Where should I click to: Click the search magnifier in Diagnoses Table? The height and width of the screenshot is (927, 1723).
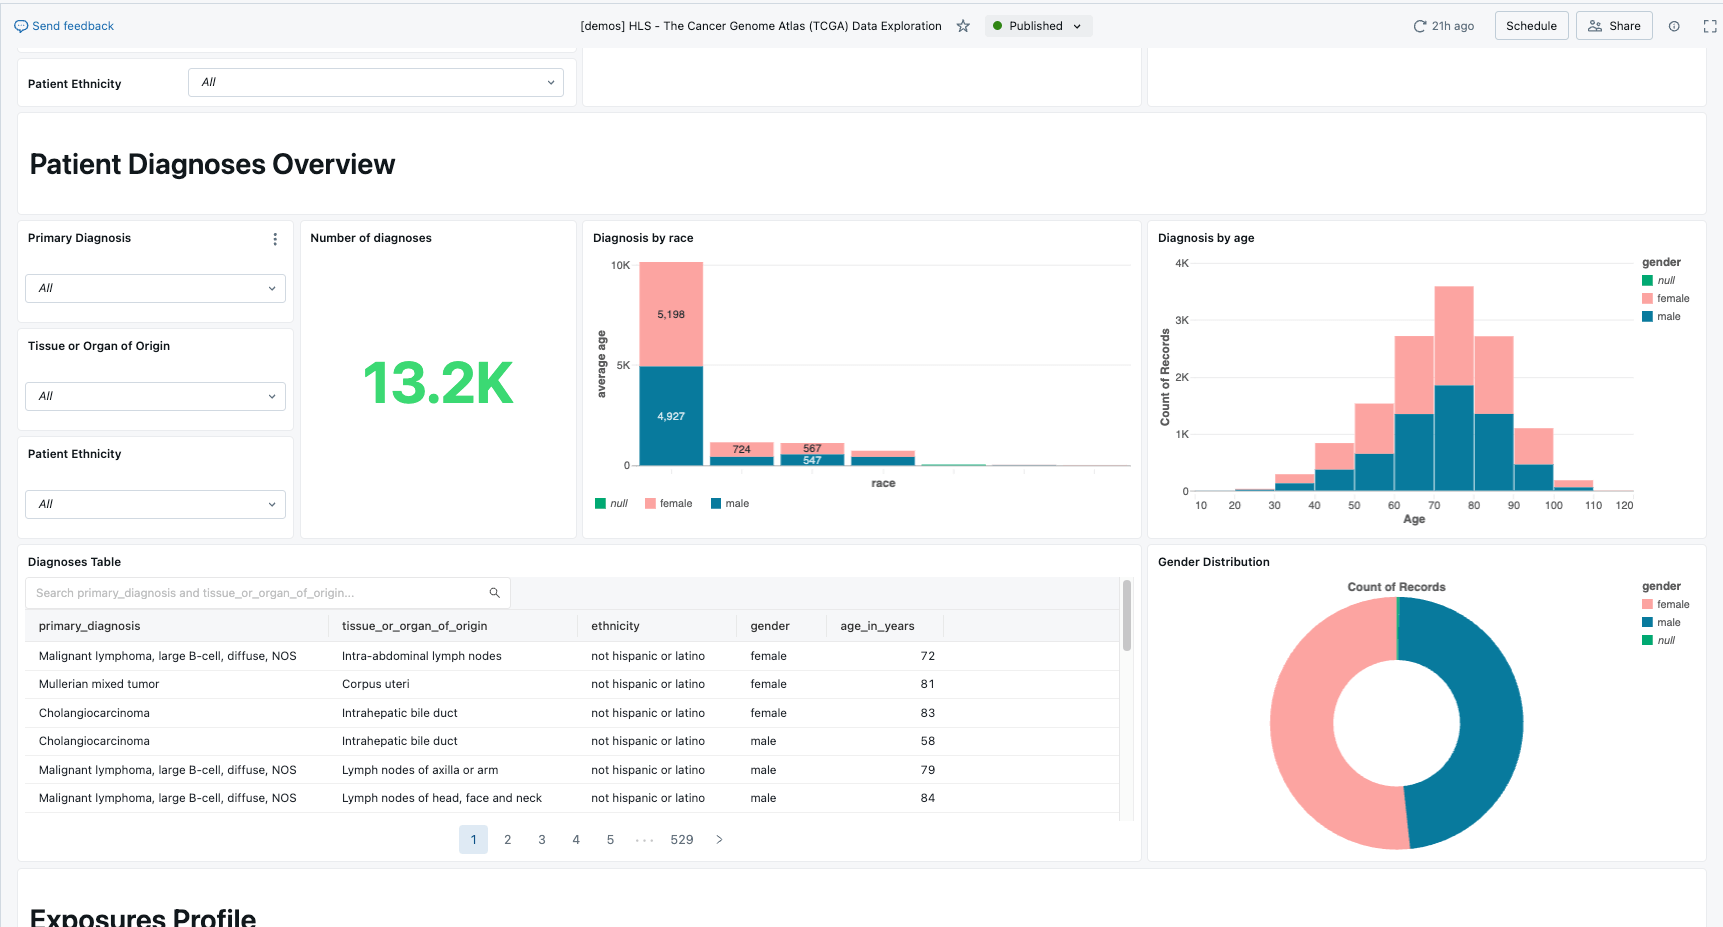click(x=494, y=592)
